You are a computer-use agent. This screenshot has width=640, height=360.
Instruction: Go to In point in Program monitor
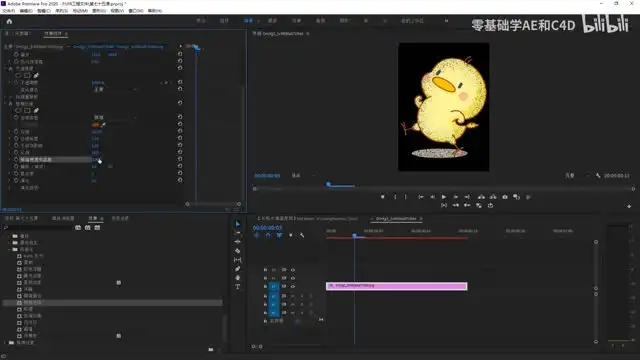(x=420, y=197)
